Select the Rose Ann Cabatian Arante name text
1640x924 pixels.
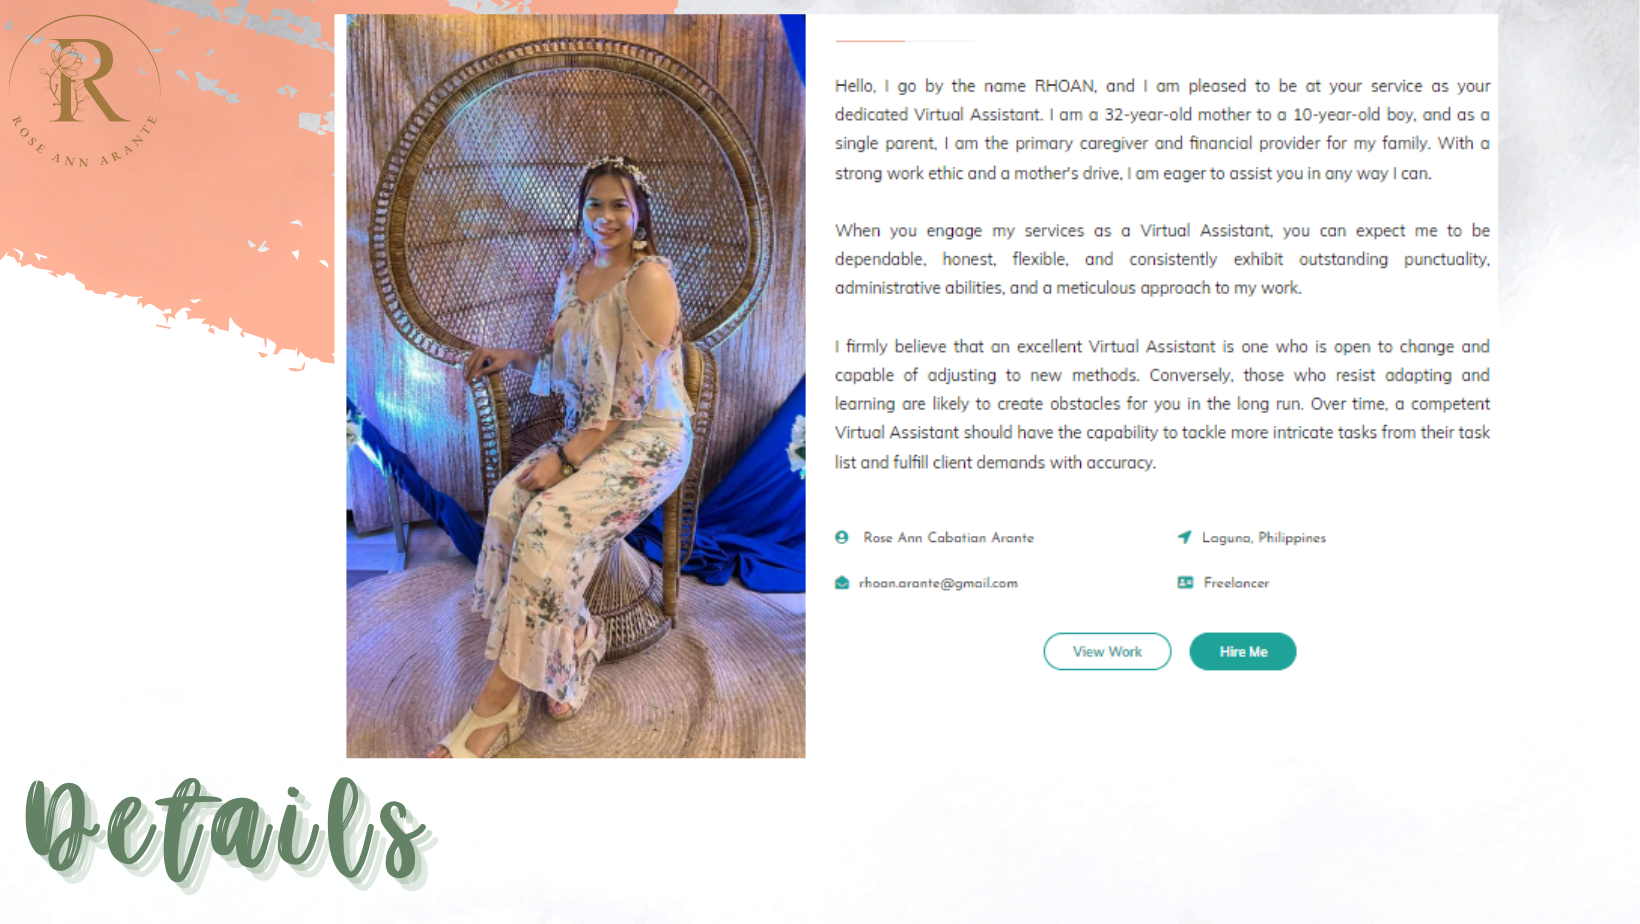[x=948, y=538]
